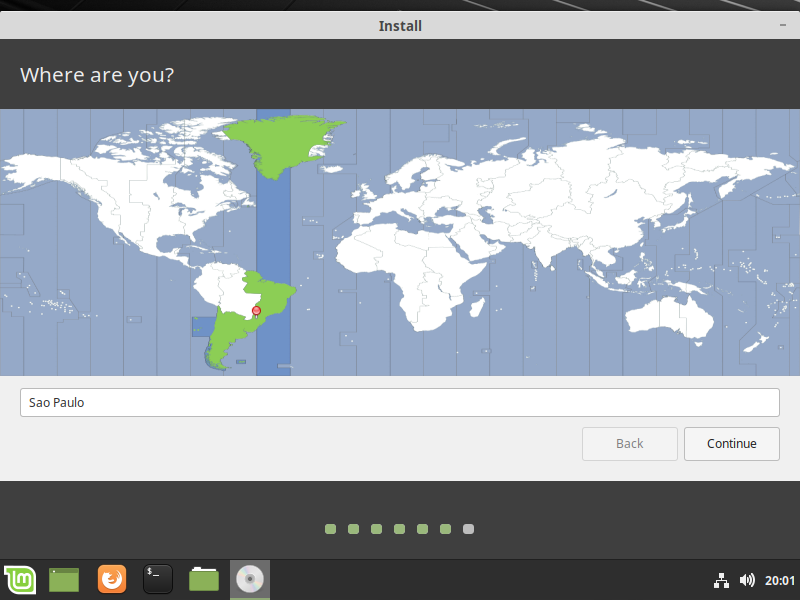Click the red location pin on Brazil
The height and width of the screenshot is (600, 800).
coord(257,311)
